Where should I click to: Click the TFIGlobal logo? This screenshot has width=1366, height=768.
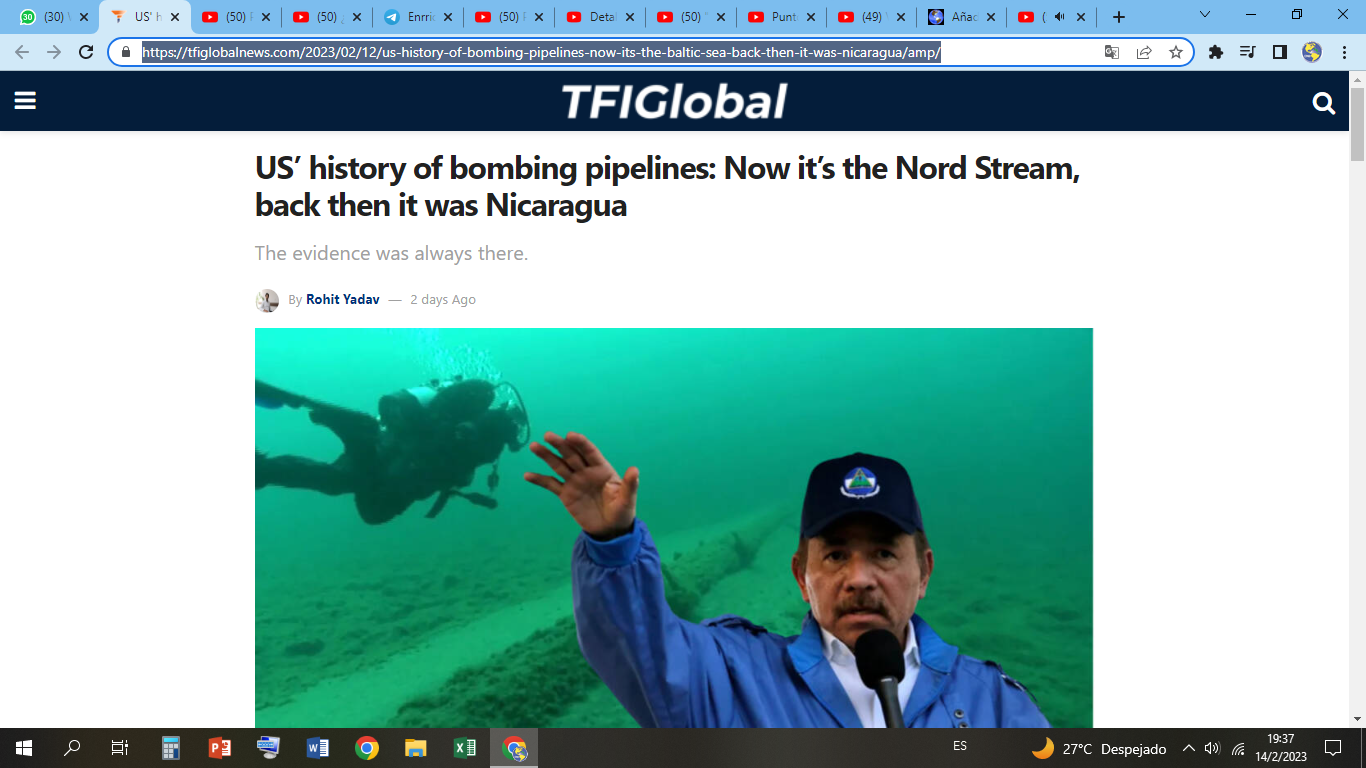click(674, 102)
